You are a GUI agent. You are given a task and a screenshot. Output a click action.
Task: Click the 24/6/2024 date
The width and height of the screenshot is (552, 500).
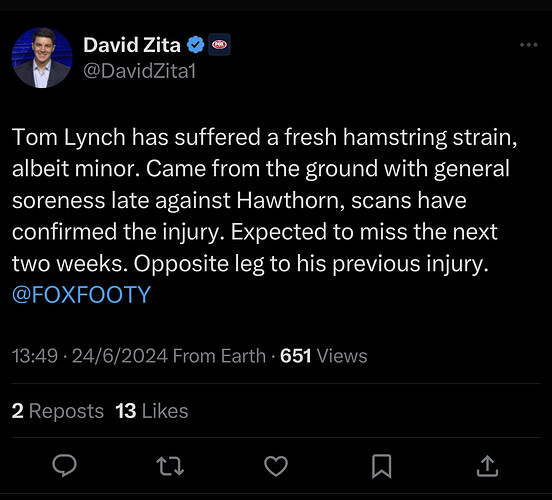point(120,356)
